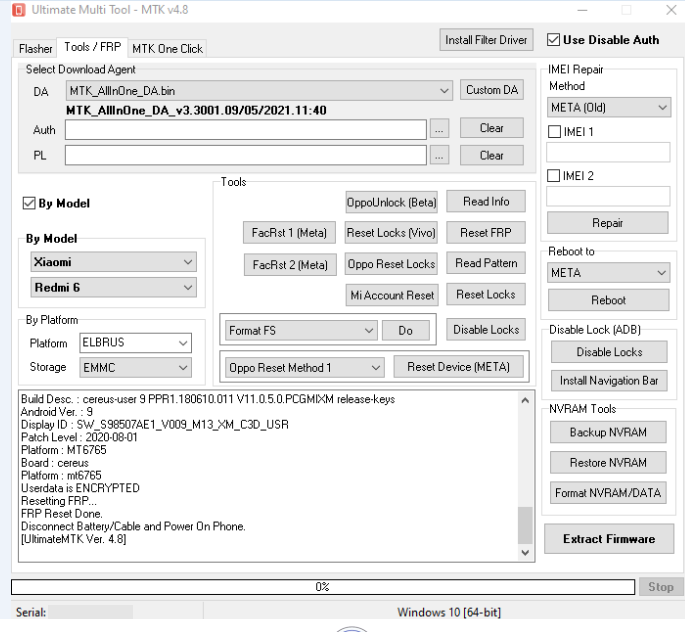The image size is (685, 632).
Task: Open the Reboot to META dropdown
Action: [609, 273]
